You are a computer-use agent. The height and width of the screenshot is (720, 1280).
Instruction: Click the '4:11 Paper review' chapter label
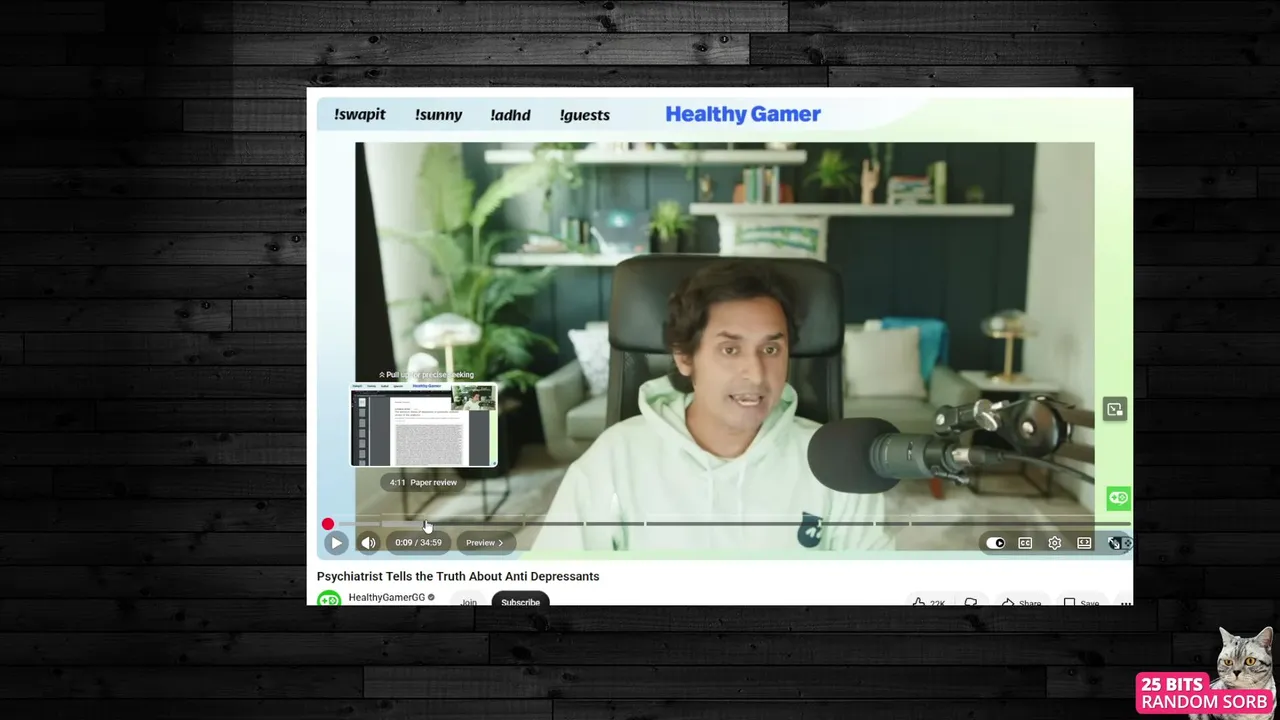[423, 482]
